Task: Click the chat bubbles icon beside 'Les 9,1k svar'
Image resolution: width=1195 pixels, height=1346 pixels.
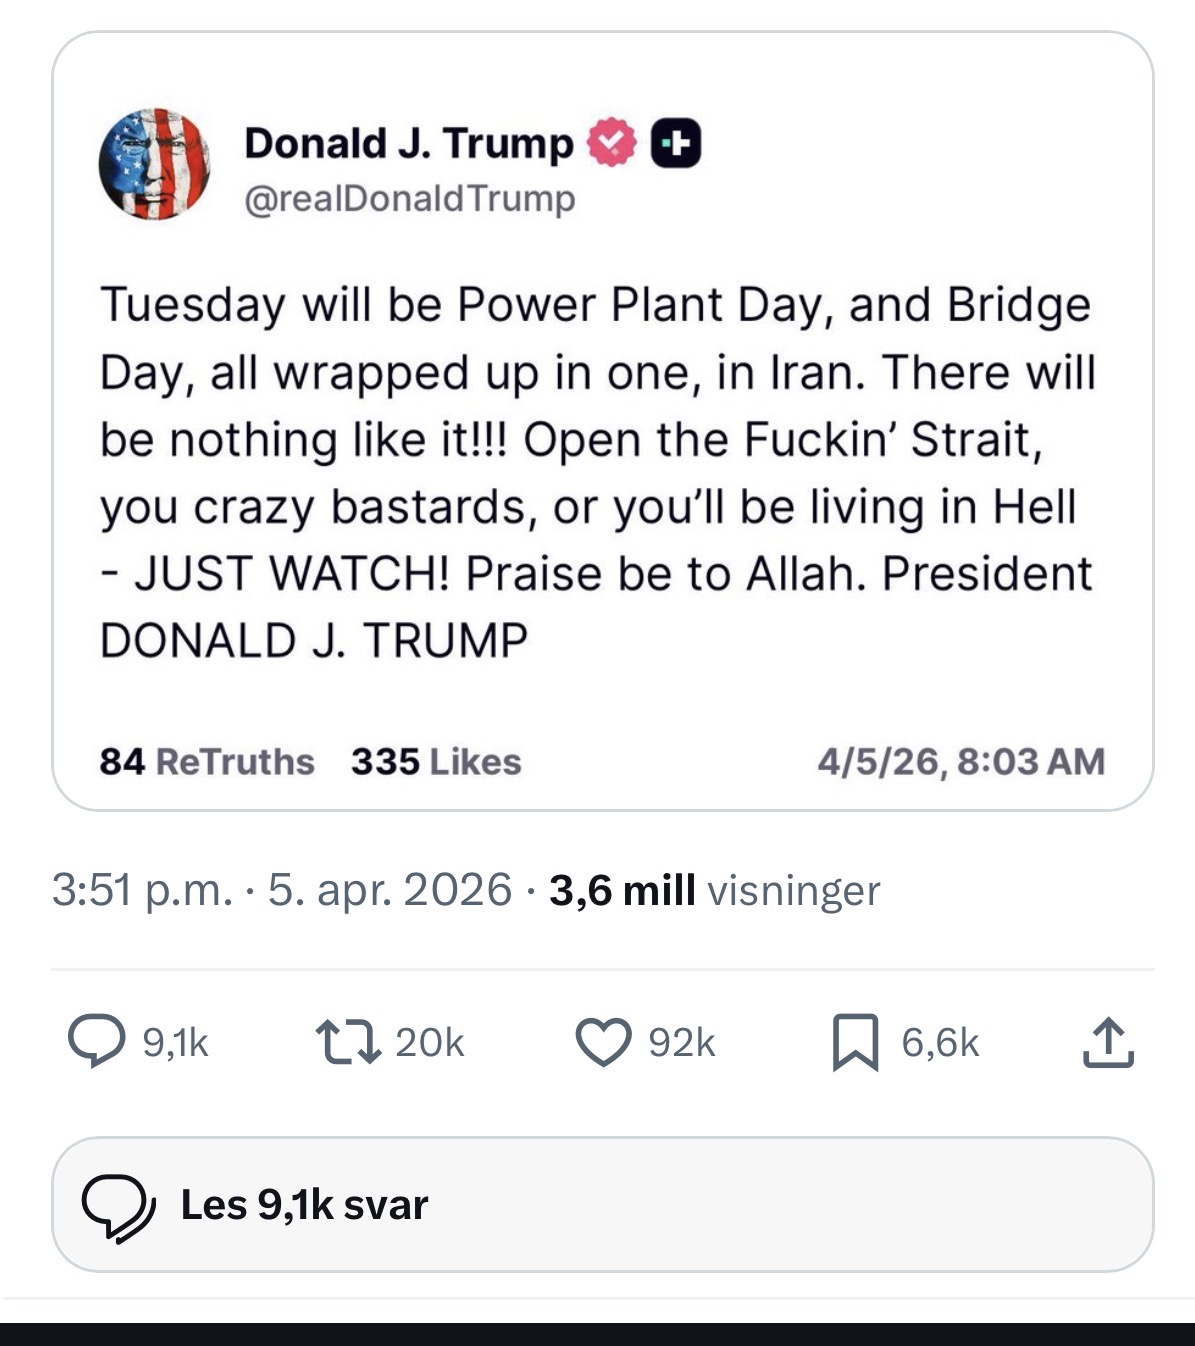Action: pyautogui.click(x=118, y=1206)
